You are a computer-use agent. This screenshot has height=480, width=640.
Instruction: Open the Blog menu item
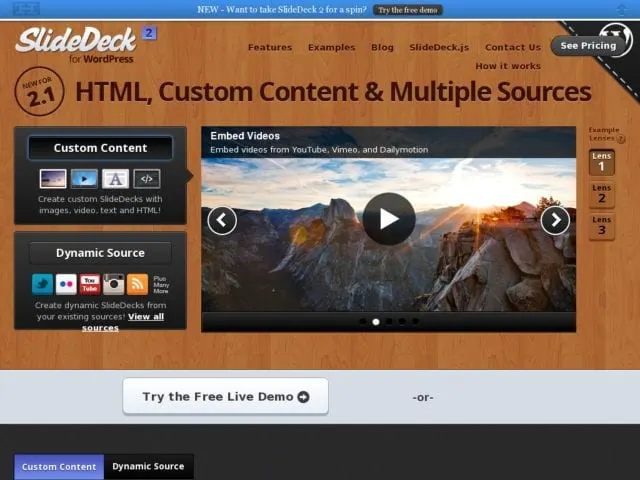[382, 47]
